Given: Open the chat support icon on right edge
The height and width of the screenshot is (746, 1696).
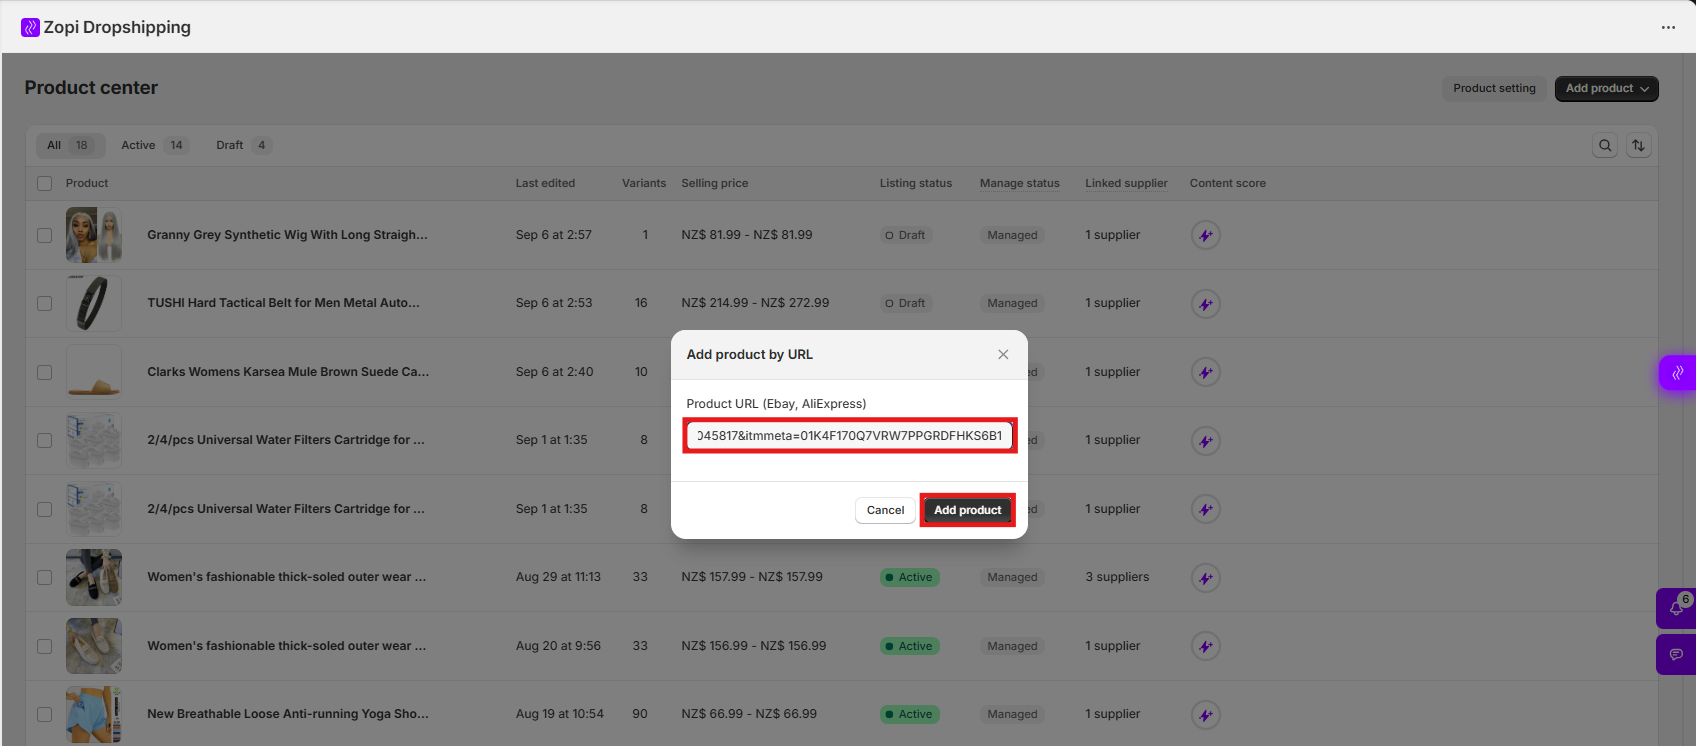Looking at the screenshot, I should pos(1676,655).
